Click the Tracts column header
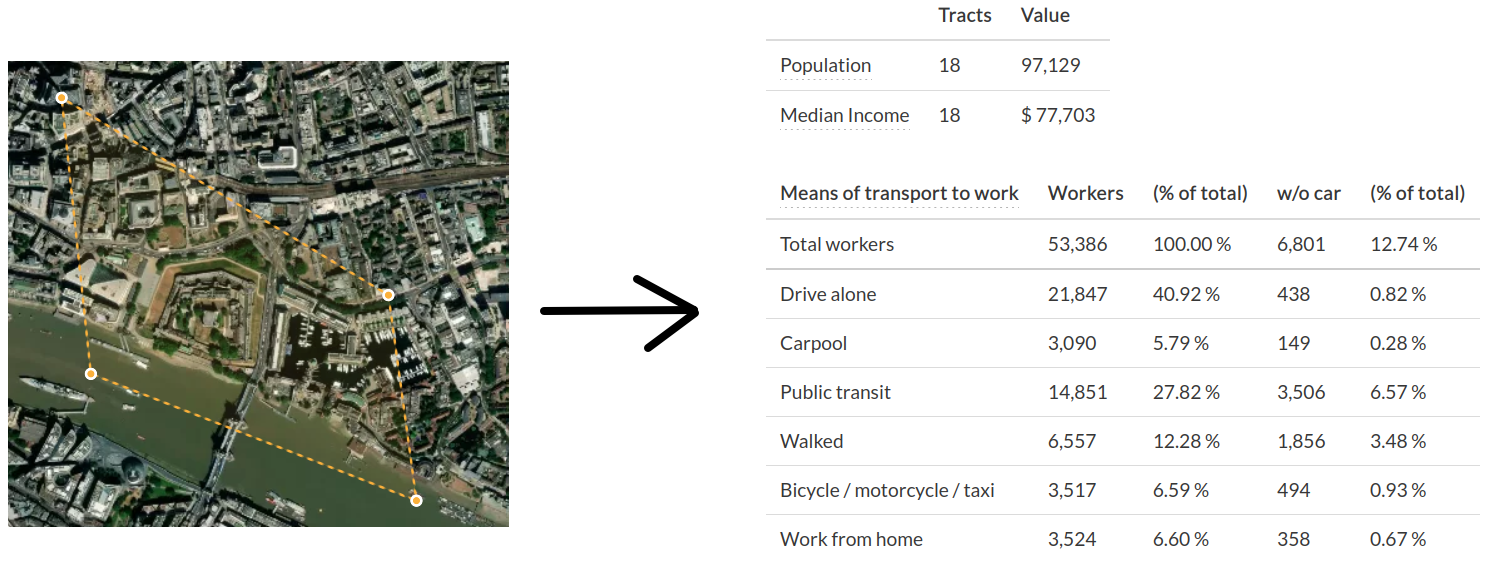This screenshot has height=583, width=1506. [x=964, y=15]
